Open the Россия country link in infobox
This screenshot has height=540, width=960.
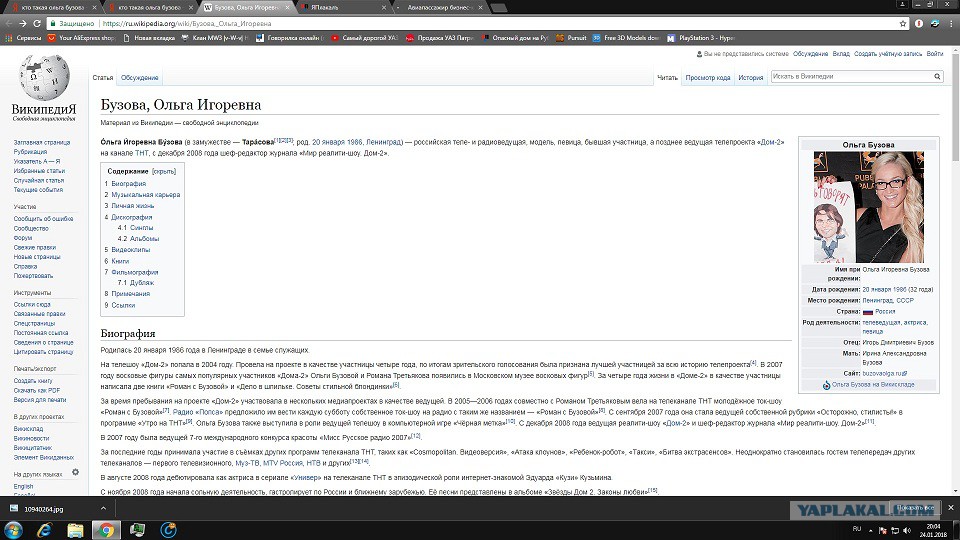885,312
